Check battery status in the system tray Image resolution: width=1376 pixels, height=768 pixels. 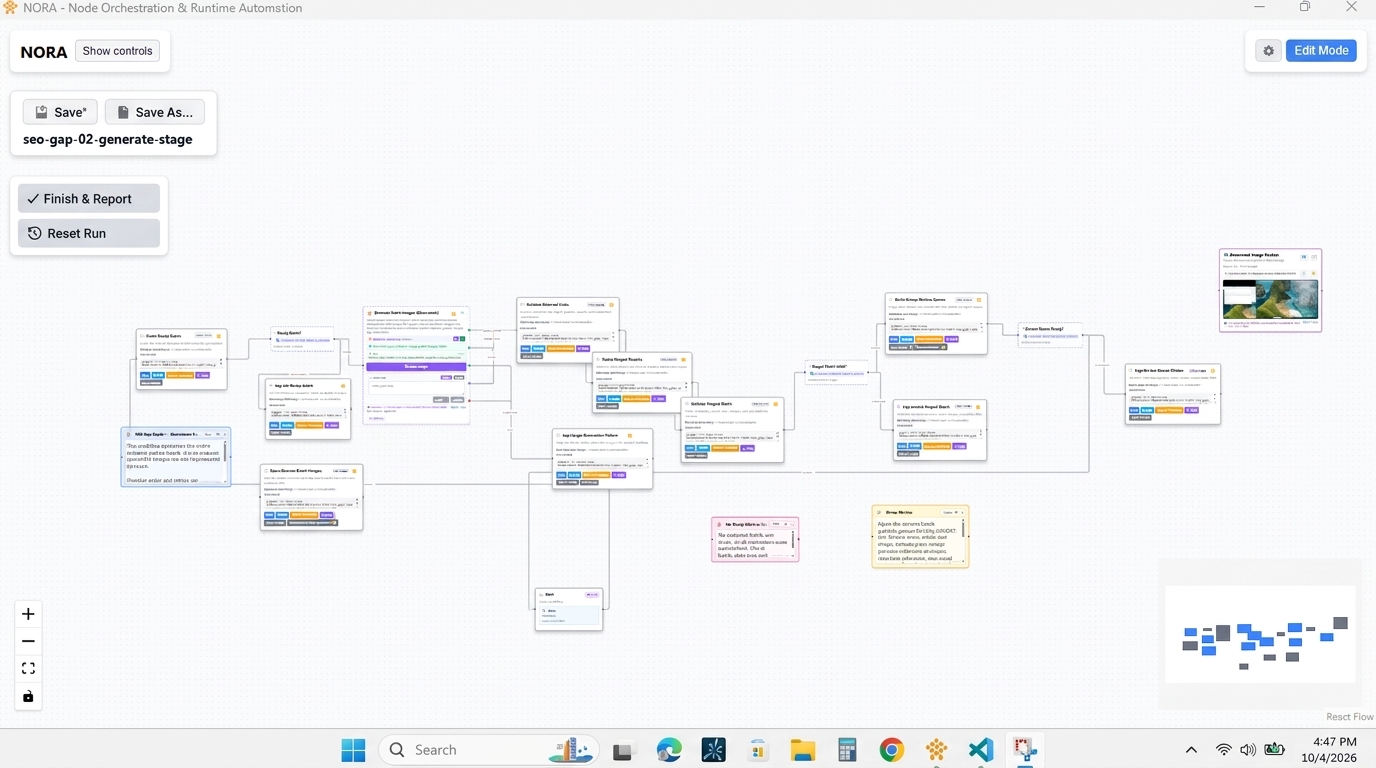pos(1274,750)
